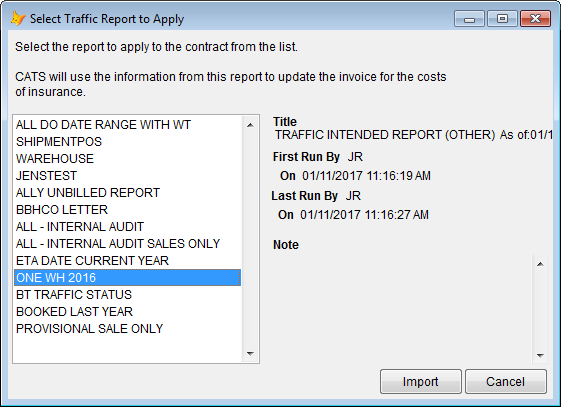
Task: Click the Last Run date 11:16:27 AM
Action: point(364,215)
